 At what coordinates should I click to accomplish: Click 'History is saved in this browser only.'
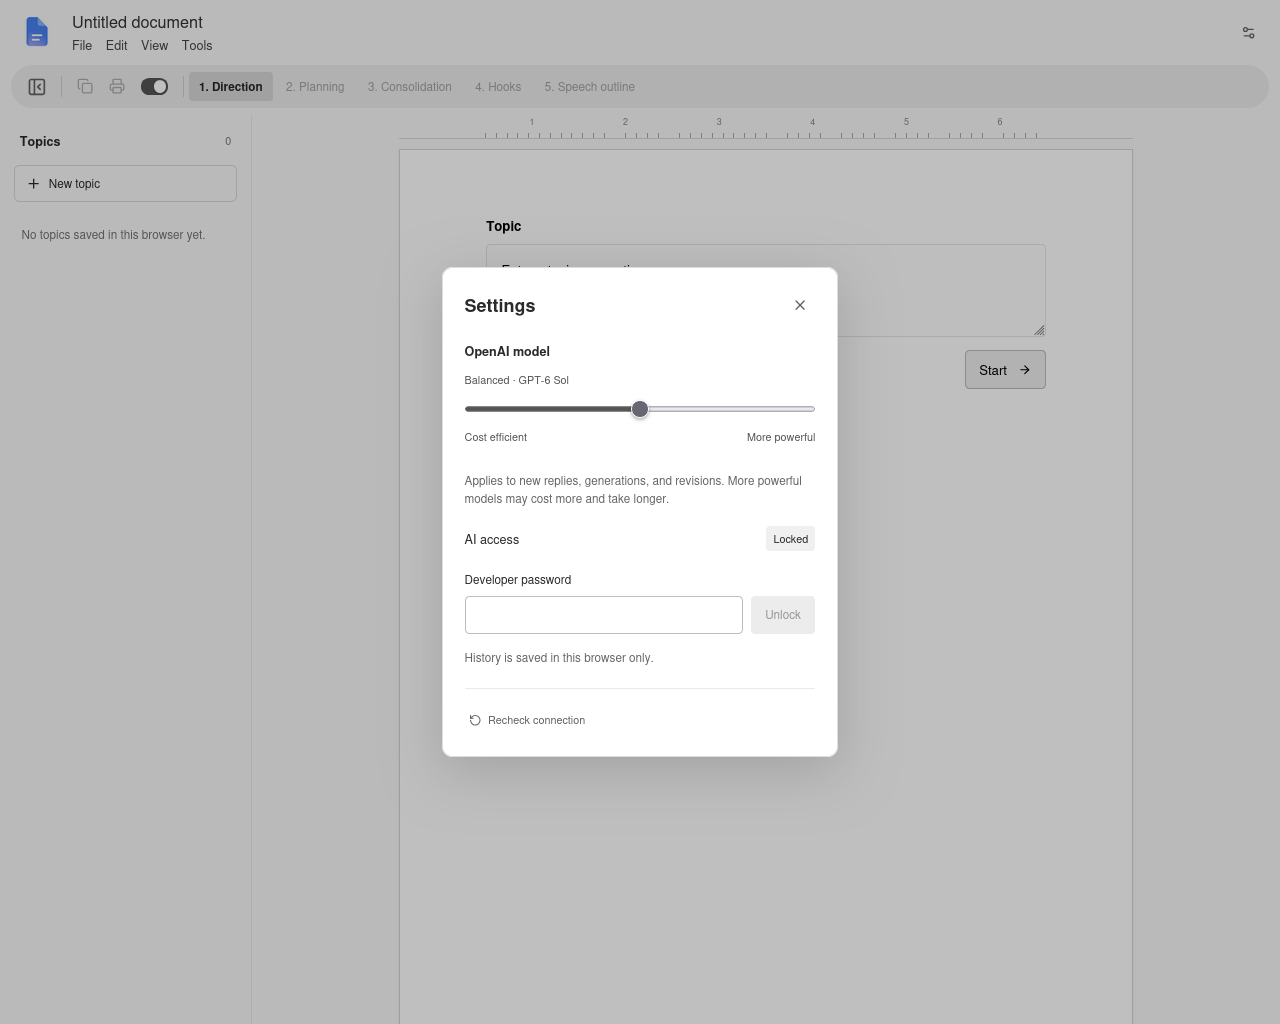(x=559, y=658)
